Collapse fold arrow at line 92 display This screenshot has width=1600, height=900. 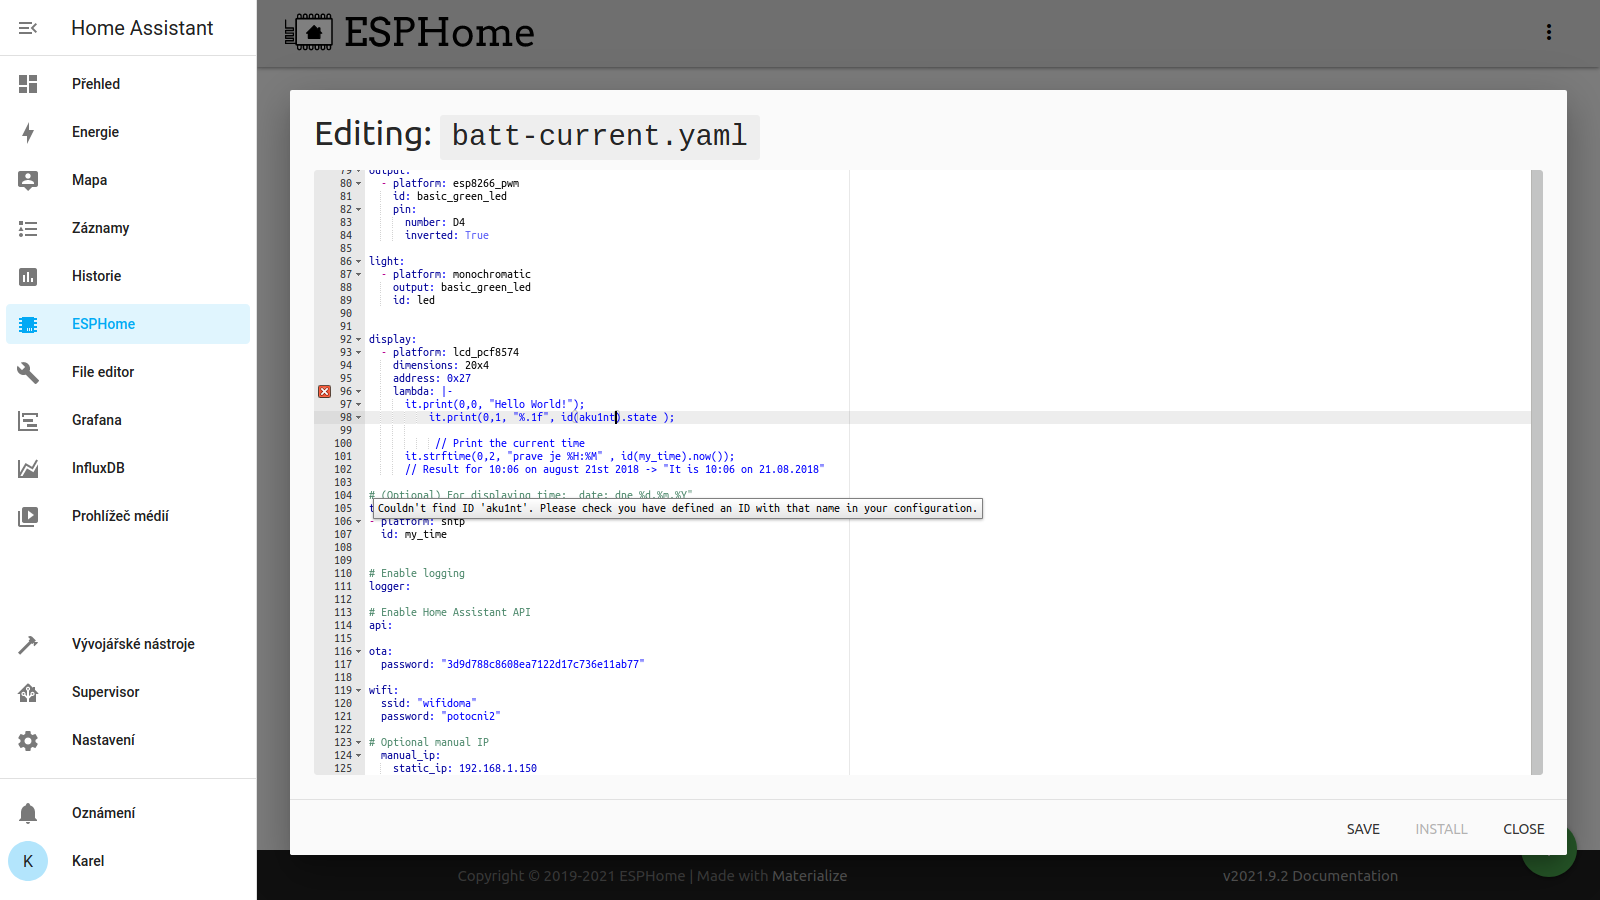[359, 339]
